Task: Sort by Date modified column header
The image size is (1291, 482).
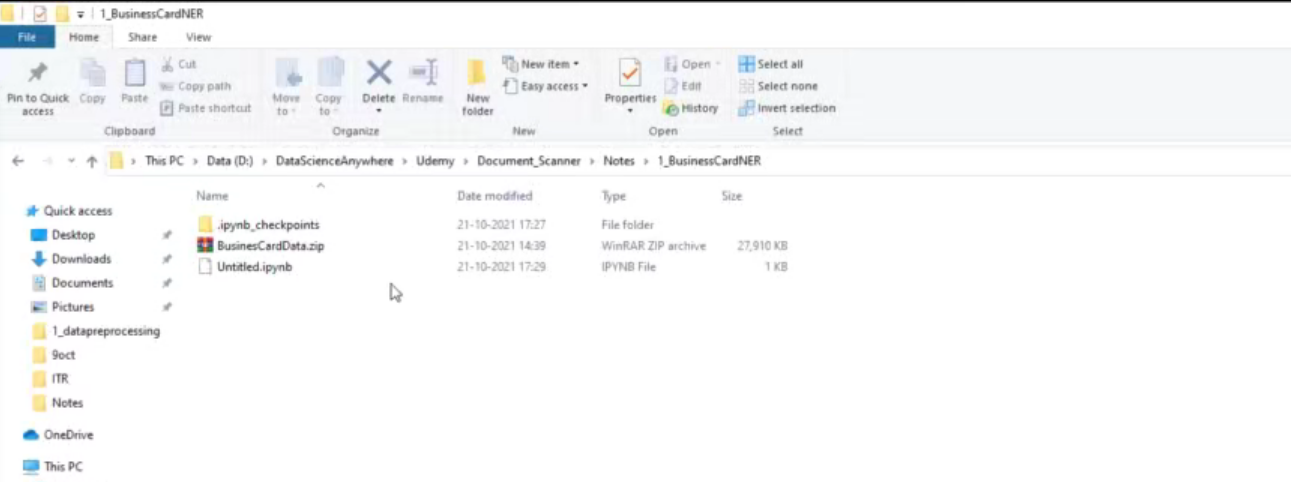Action: coord(494,196)
